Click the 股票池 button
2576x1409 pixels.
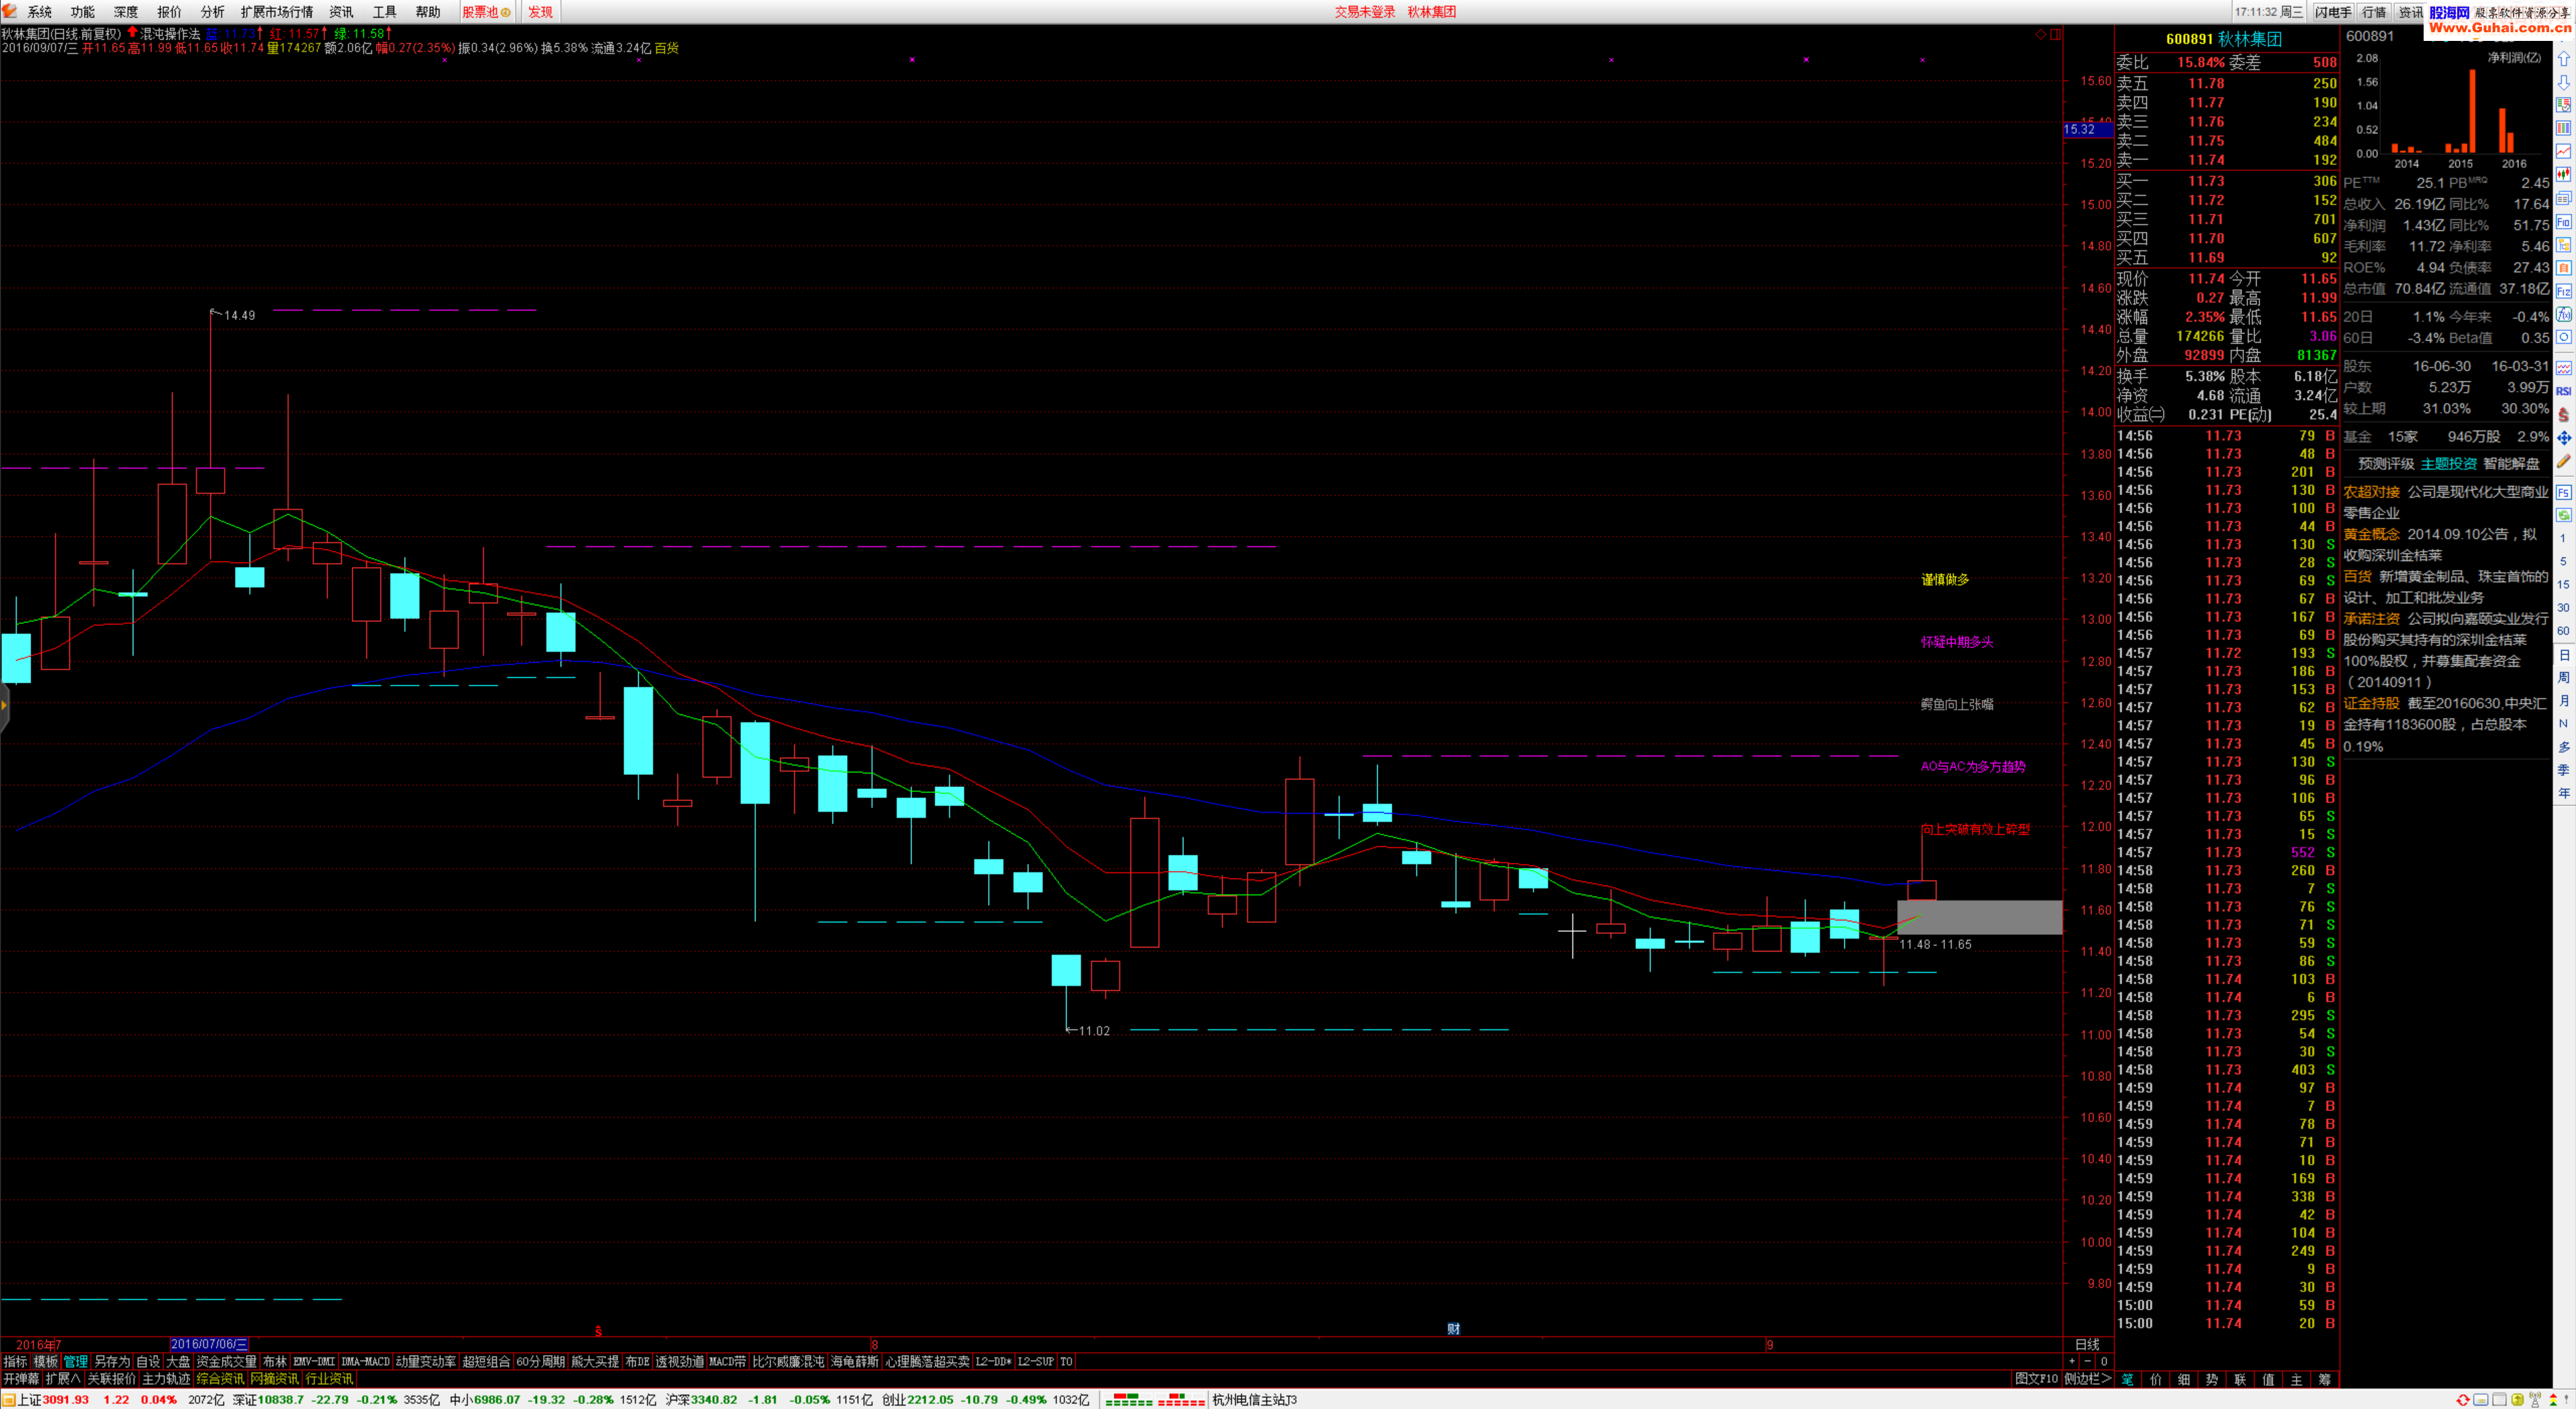[486, 12]
